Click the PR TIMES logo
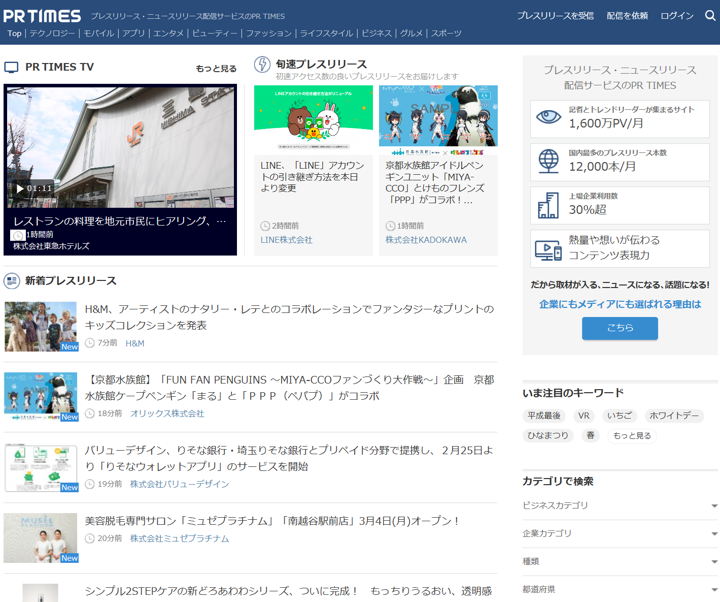The width and height of the screenshot is (720, 602). [42, 16]
